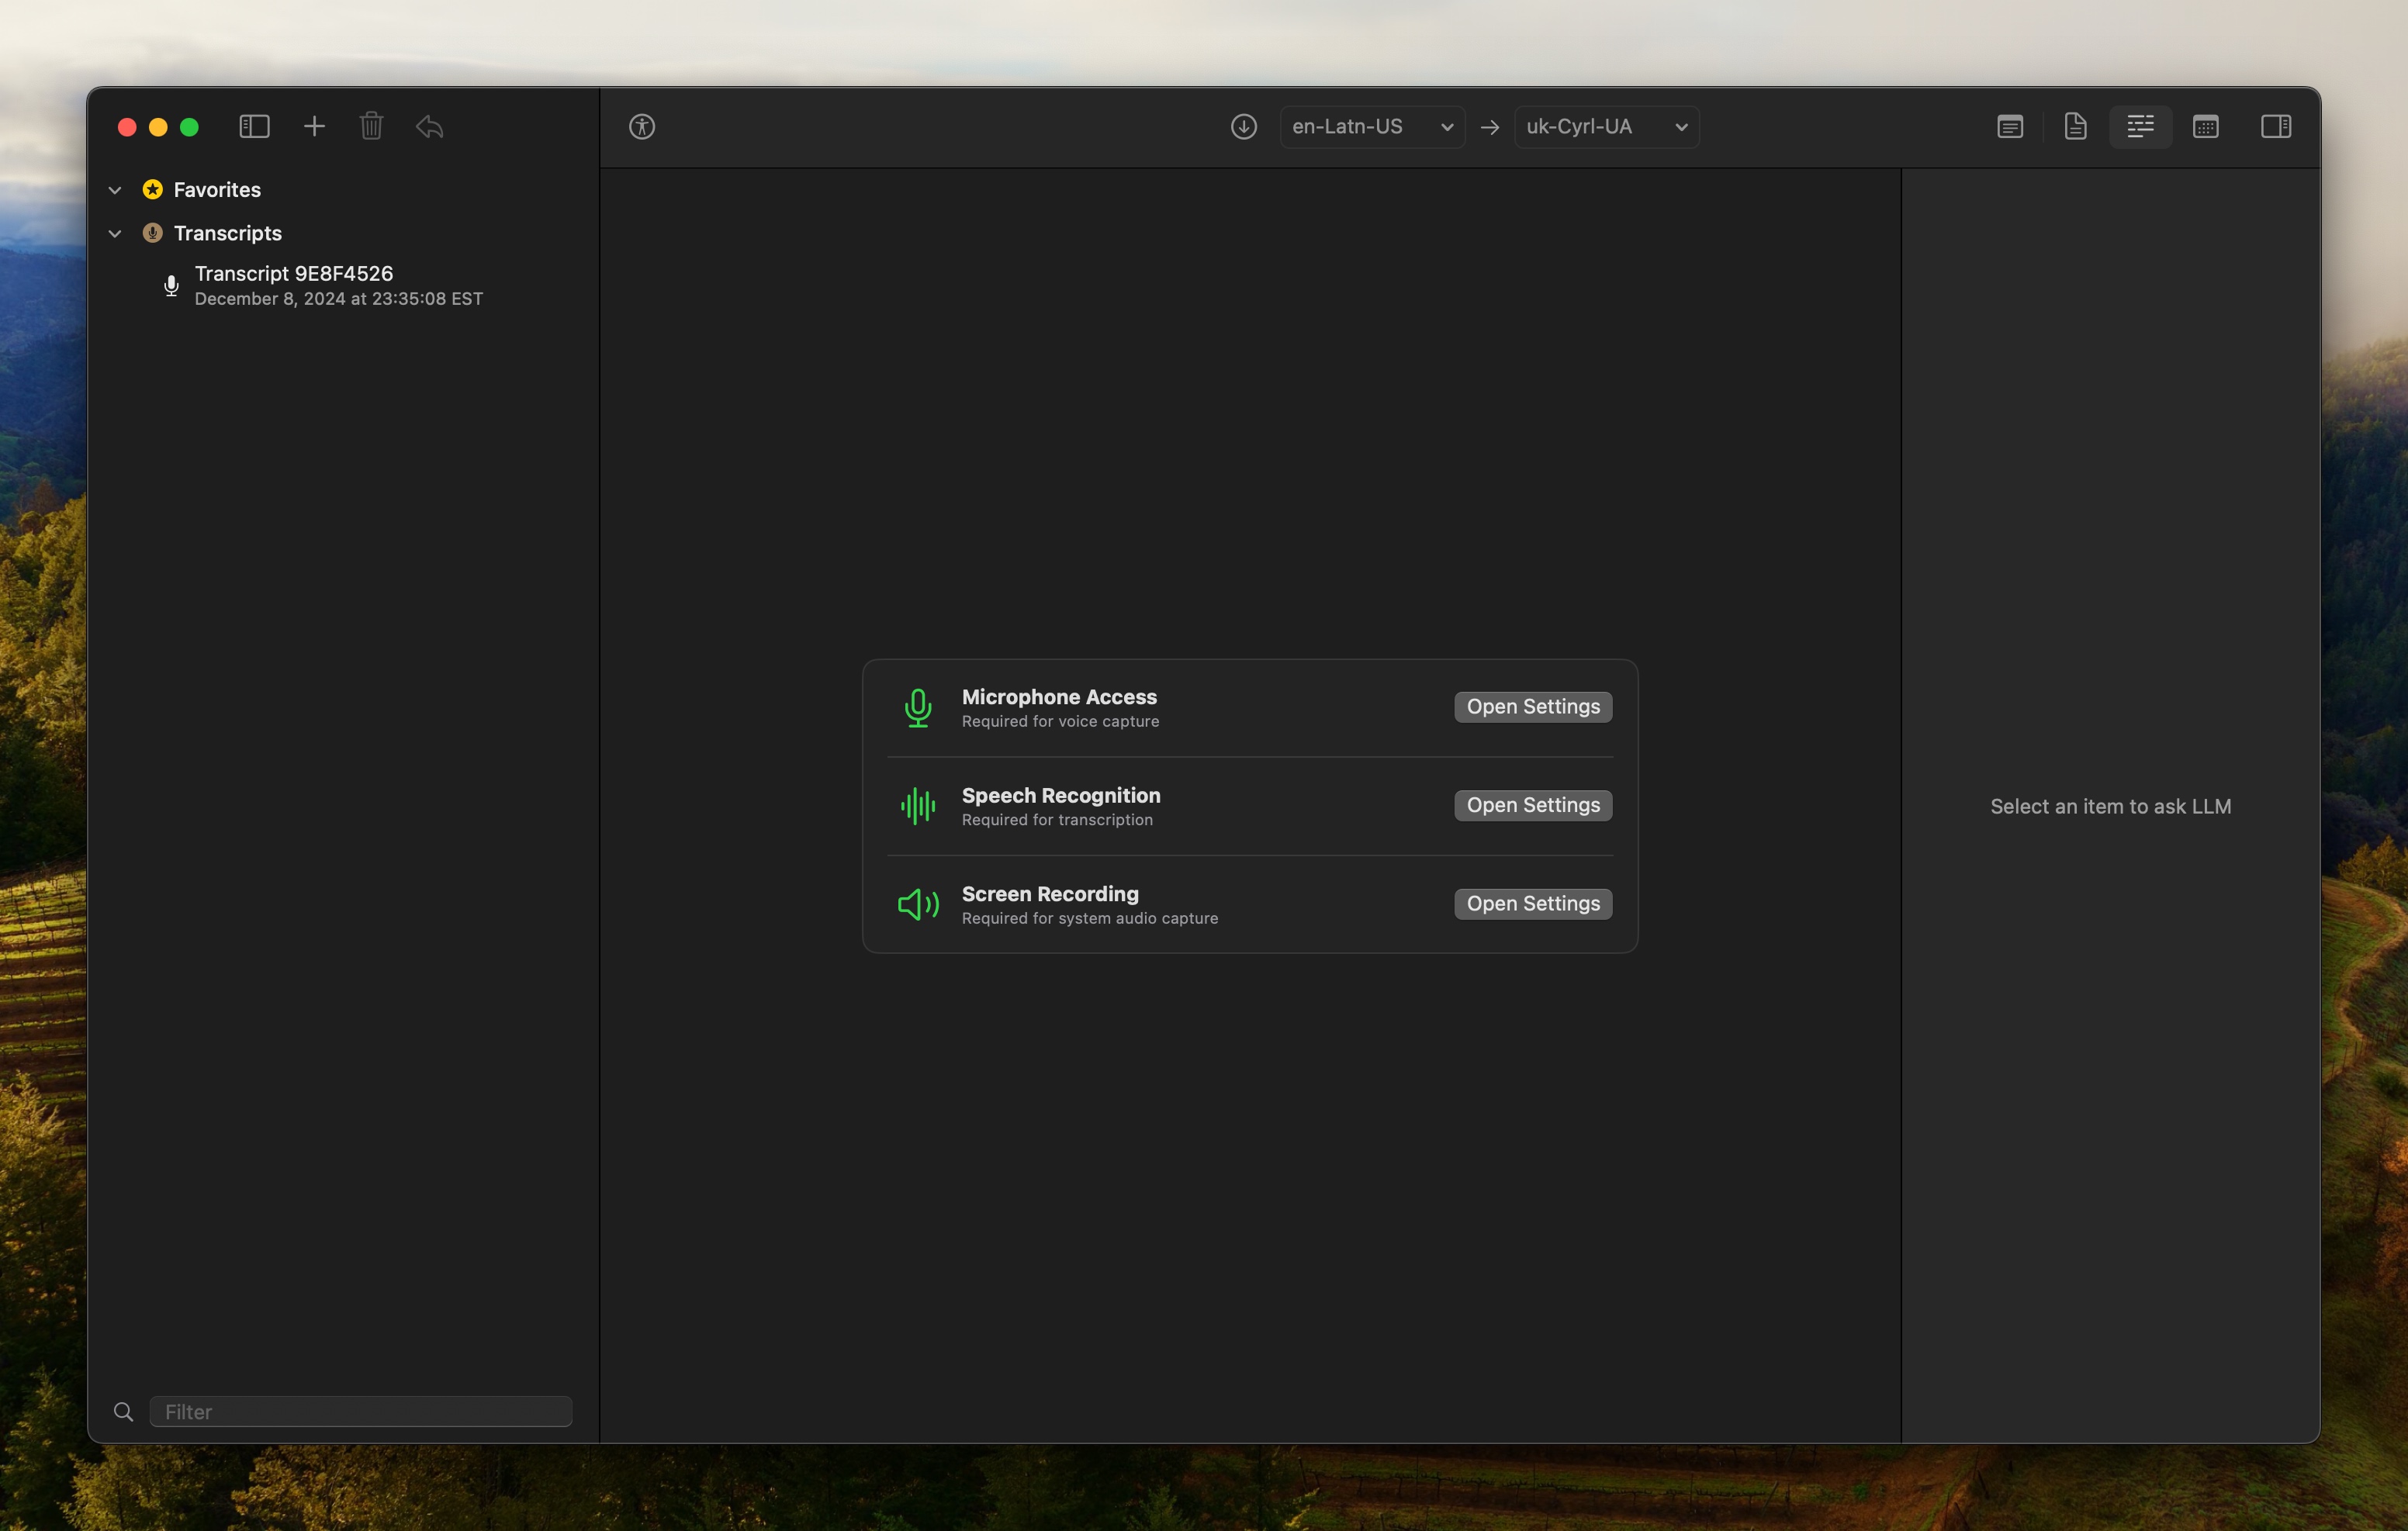
Task: Click the Screen Recording title text
Action: [x=1050, y=894]
